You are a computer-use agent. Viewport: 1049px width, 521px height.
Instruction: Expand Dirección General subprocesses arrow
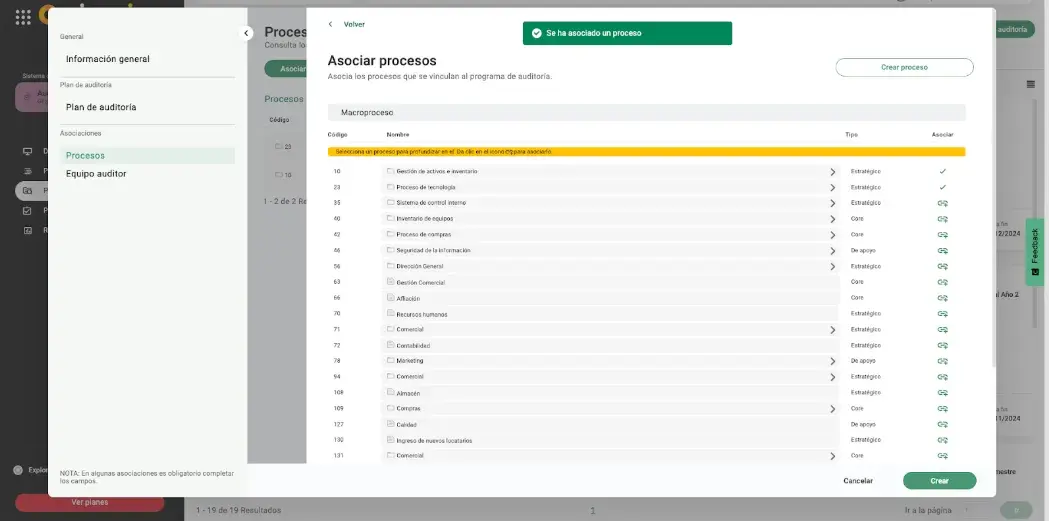(x=832, y=267)
